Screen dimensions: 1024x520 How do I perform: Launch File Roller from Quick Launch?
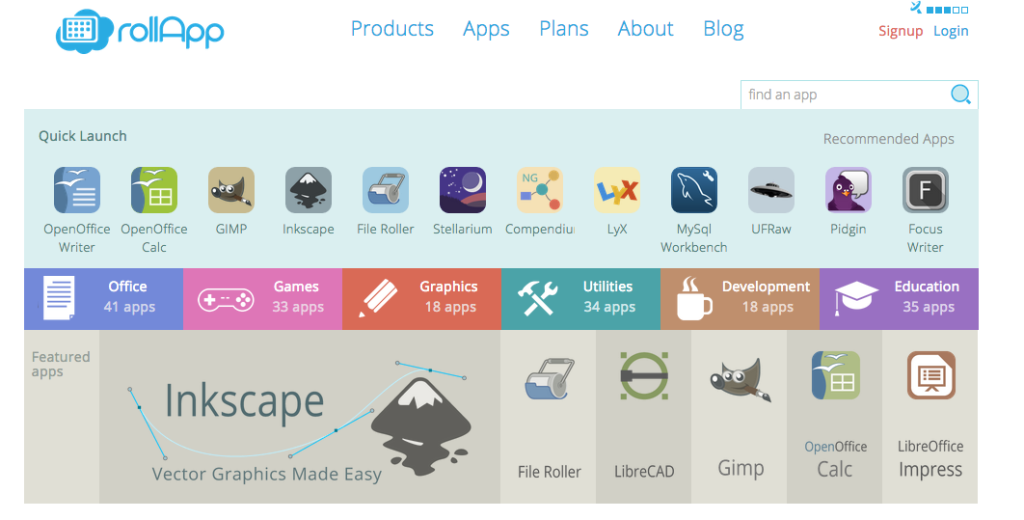(385, 190)
